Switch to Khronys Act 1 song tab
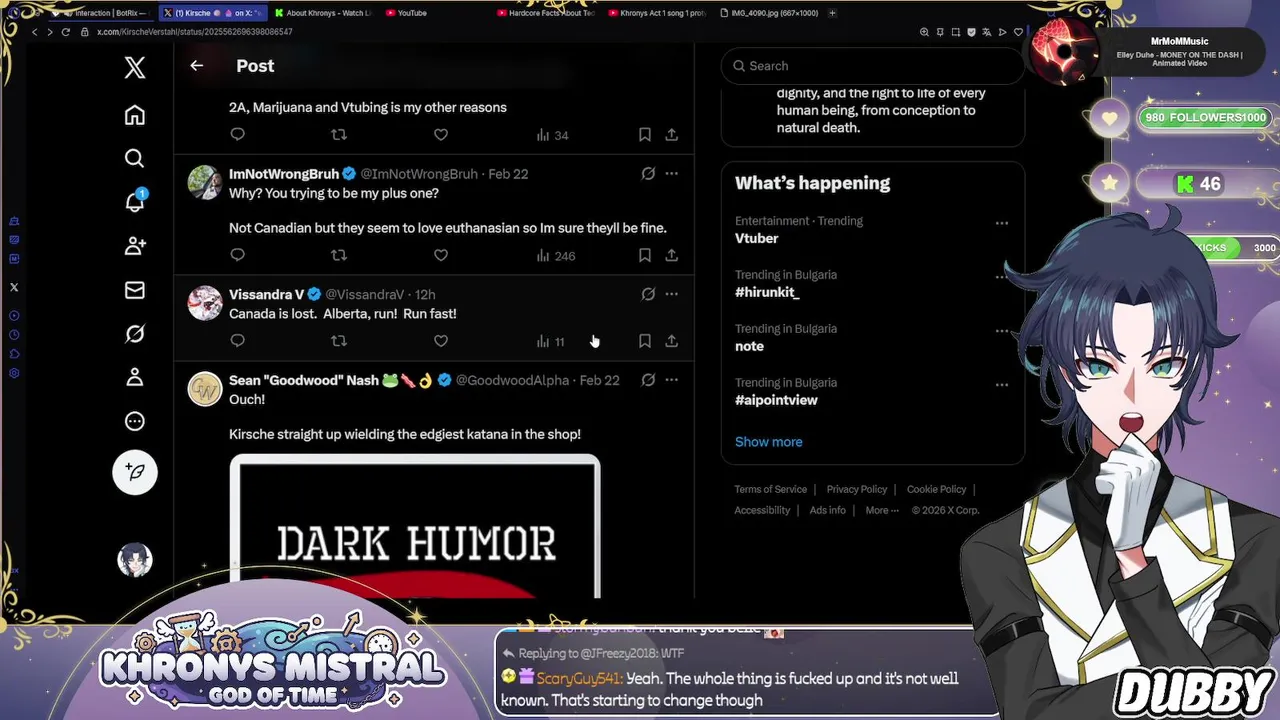This screenshot has height=720, width=1280. [x=657, y=13]
